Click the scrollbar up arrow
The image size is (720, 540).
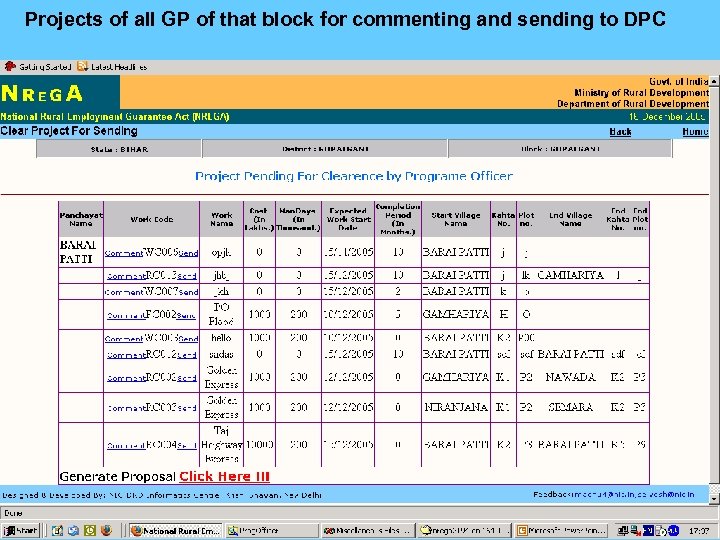[x=714, y=81]
